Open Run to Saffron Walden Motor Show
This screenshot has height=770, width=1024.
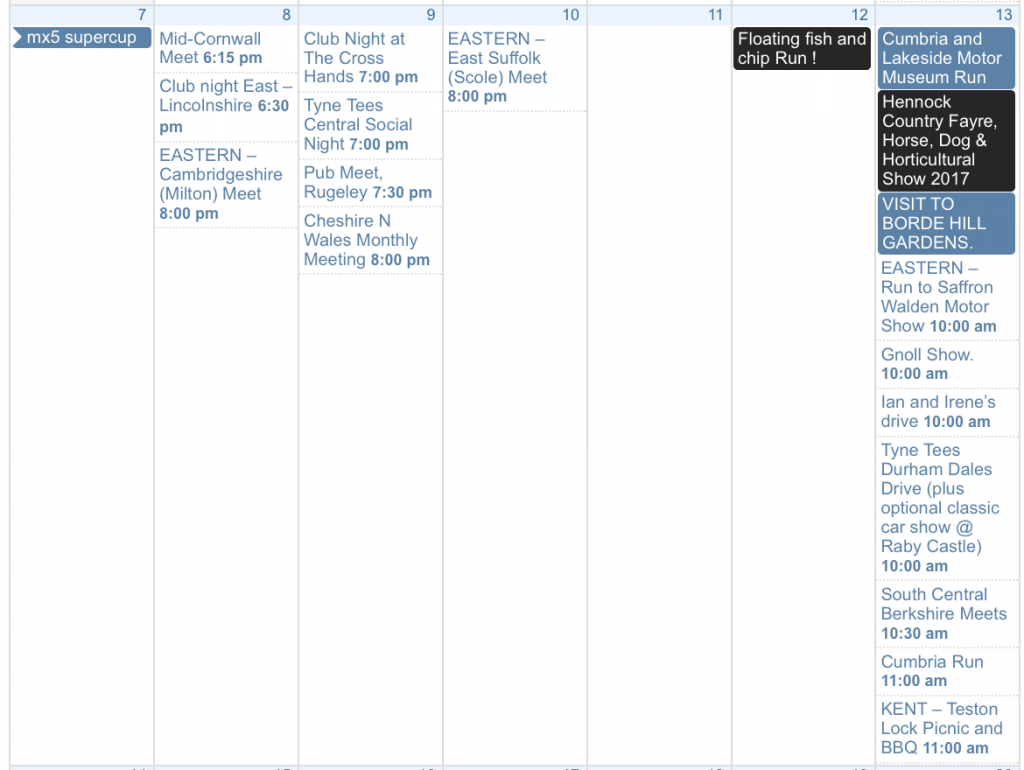938,297
